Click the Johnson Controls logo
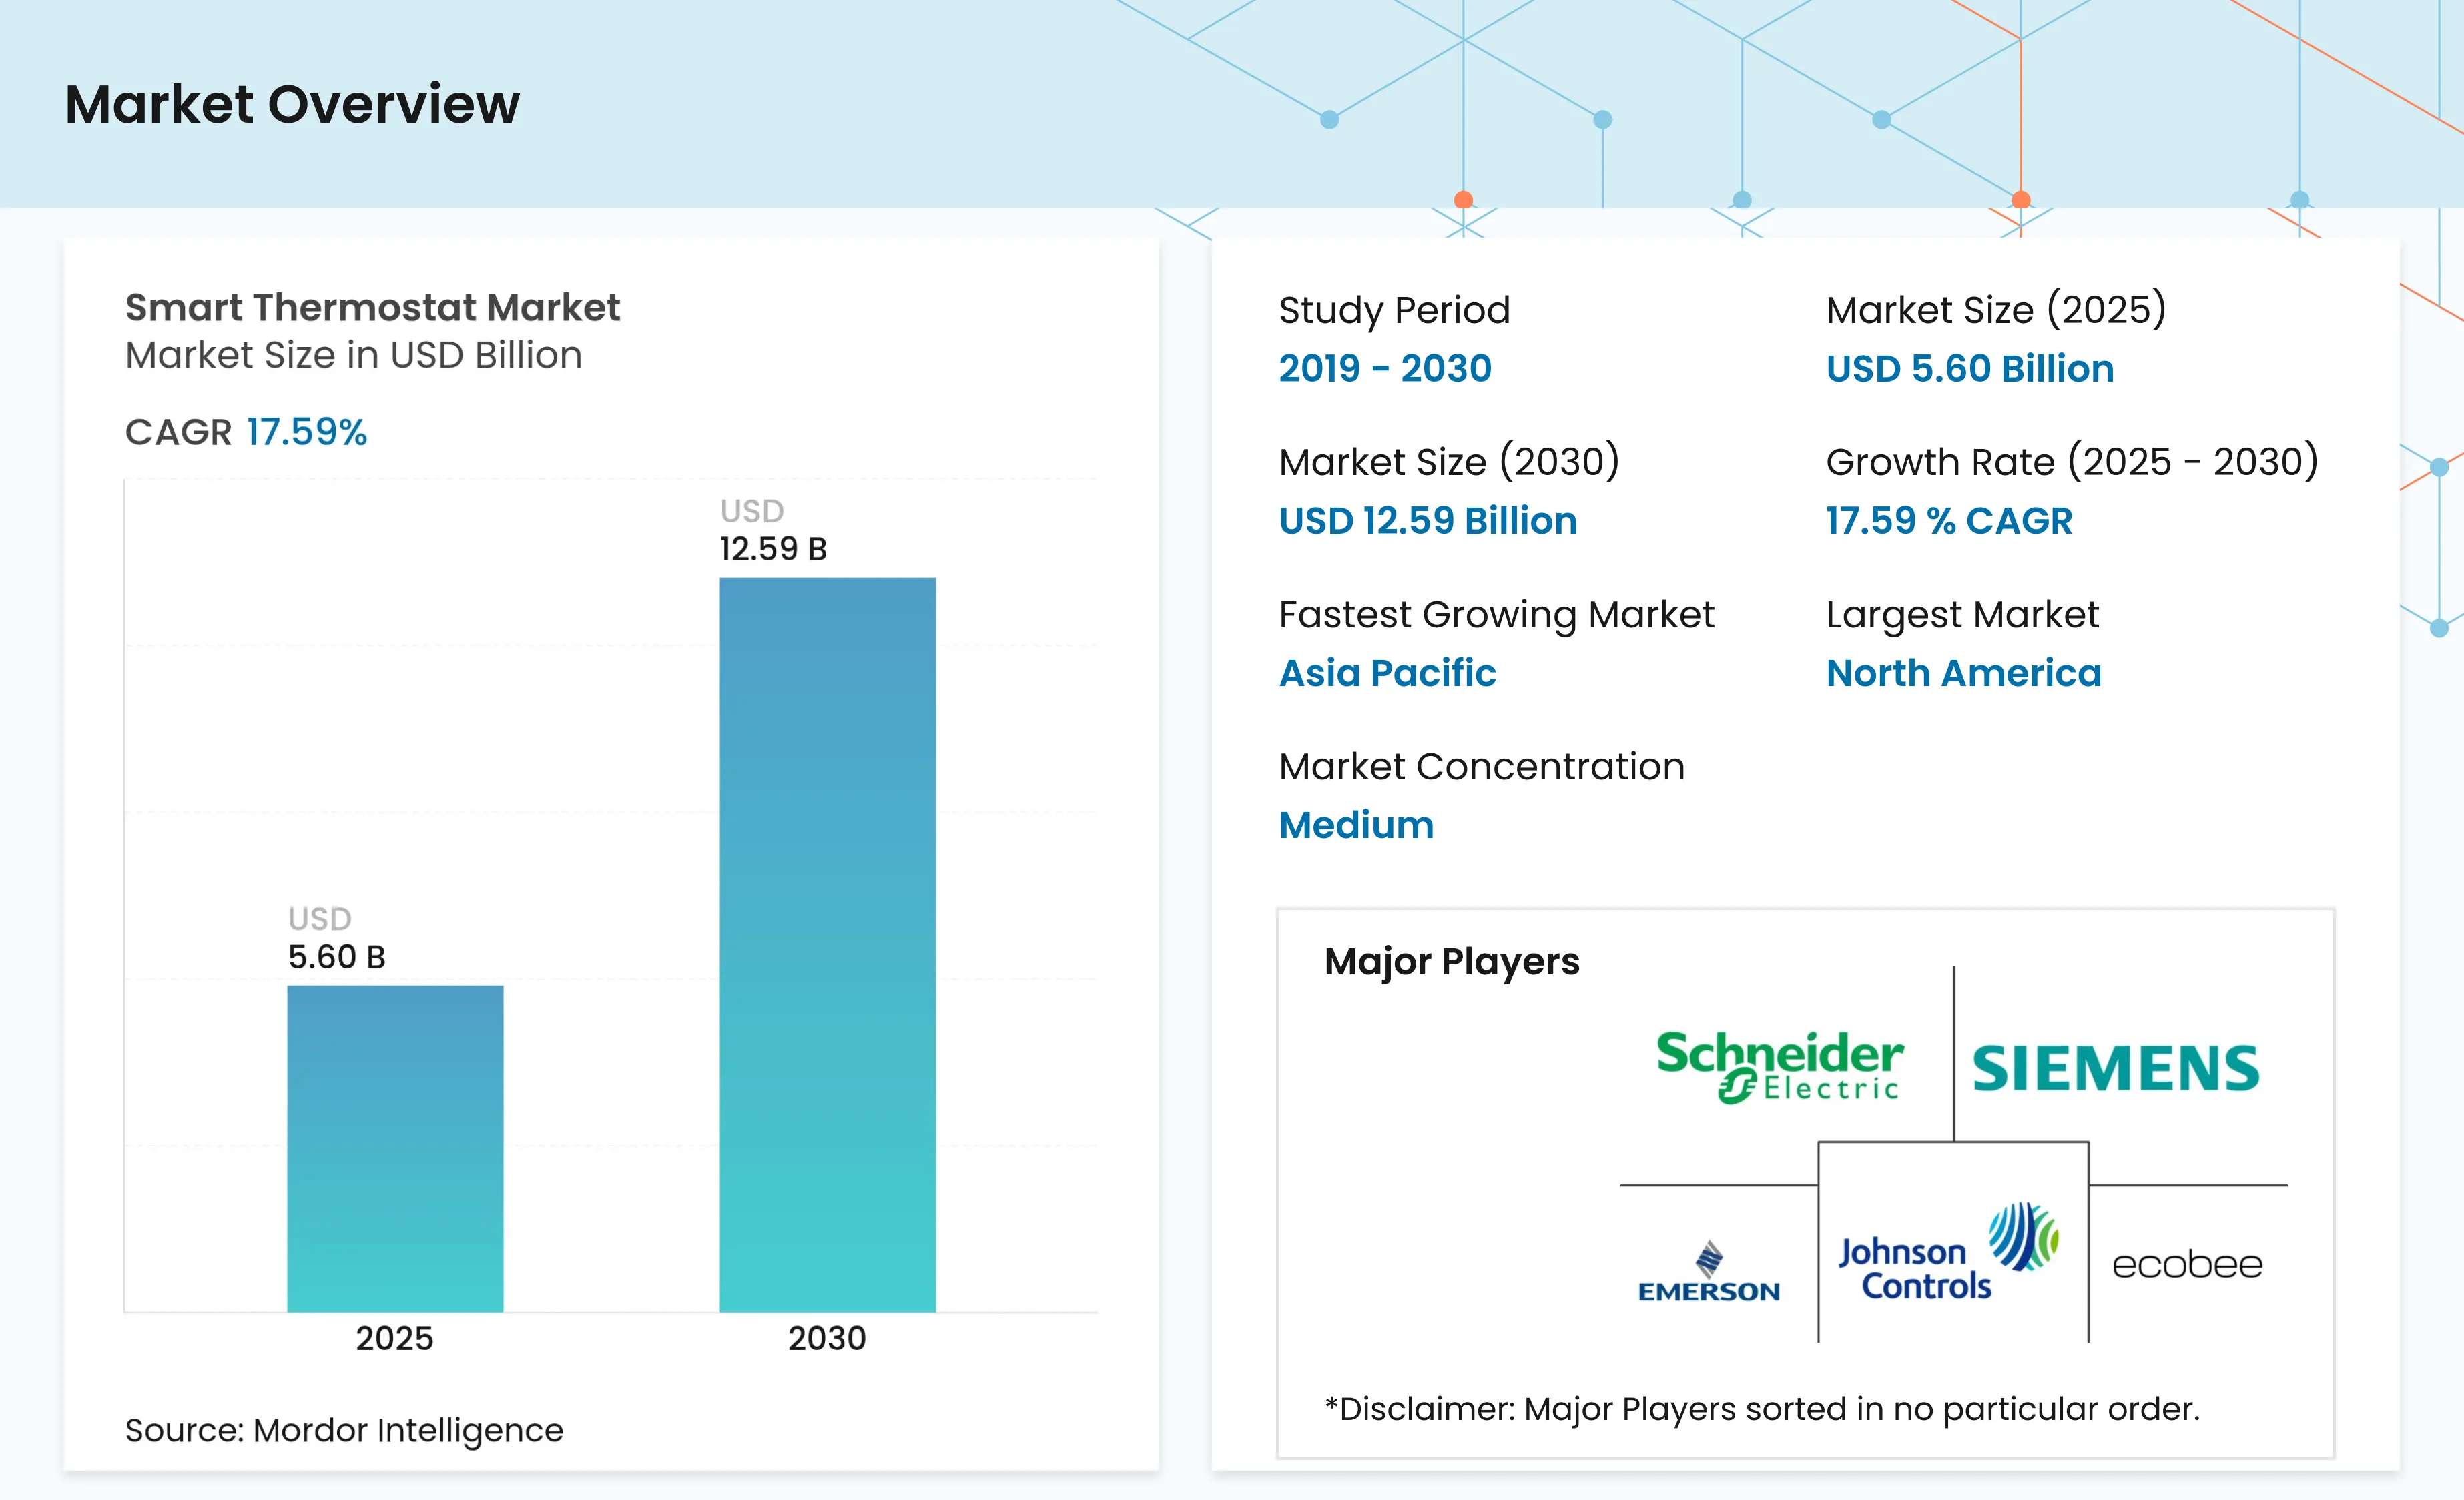 coord(1949,1251)
